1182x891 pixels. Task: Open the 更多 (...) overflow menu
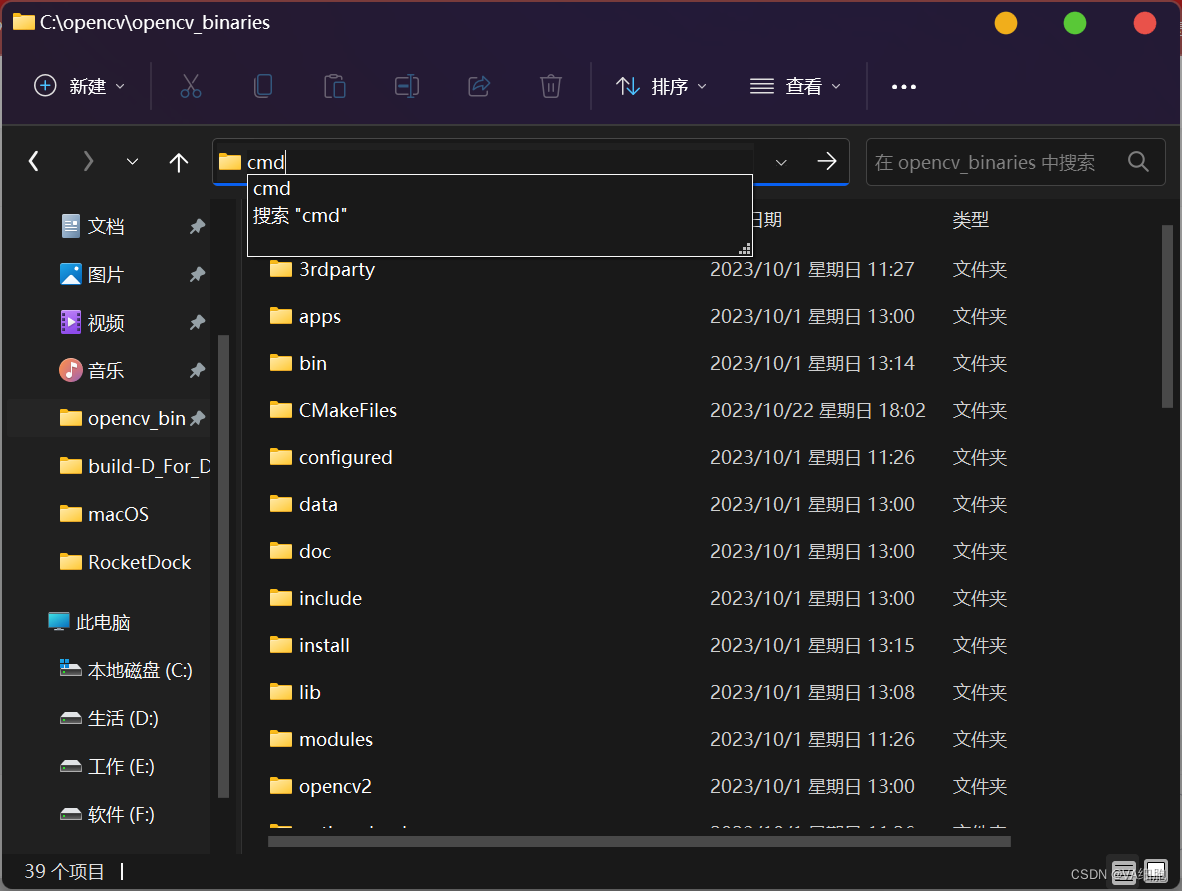pos(903,86)
